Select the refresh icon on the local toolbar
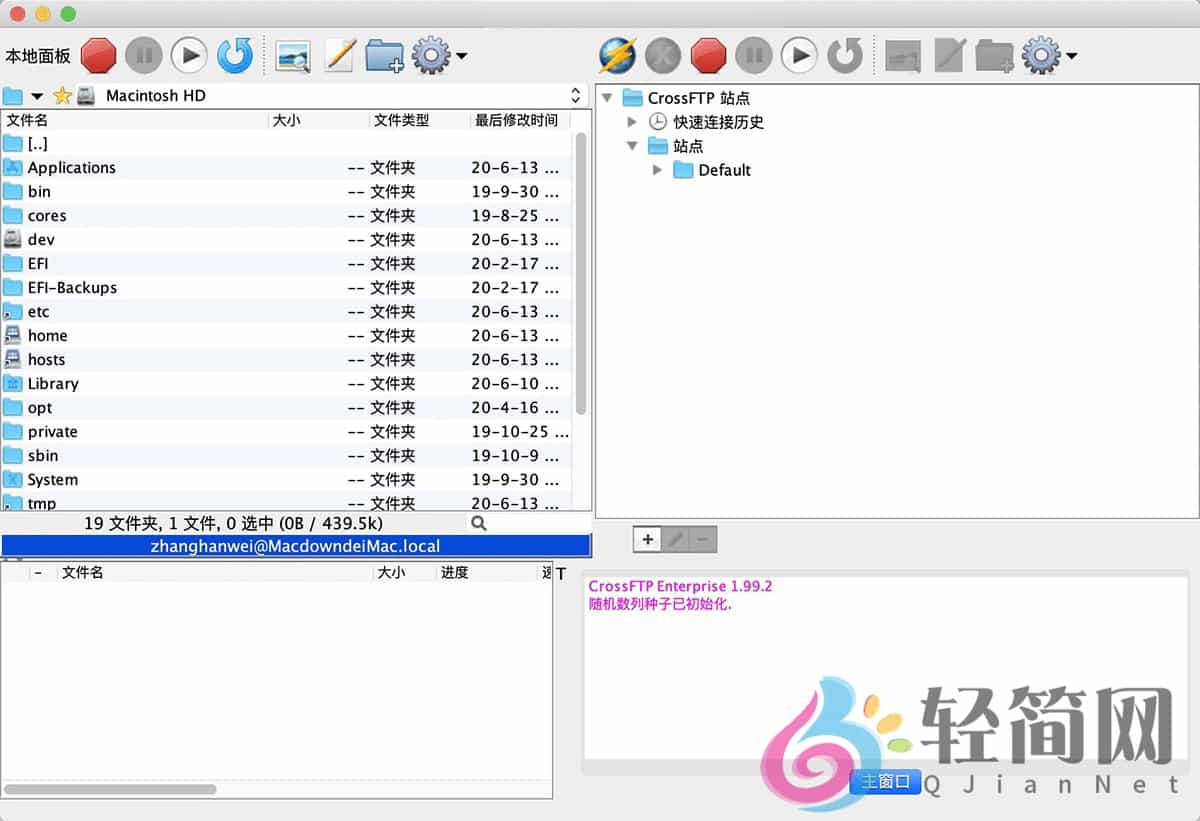This screenshot has height=821, width=1200. click(235, 55)
